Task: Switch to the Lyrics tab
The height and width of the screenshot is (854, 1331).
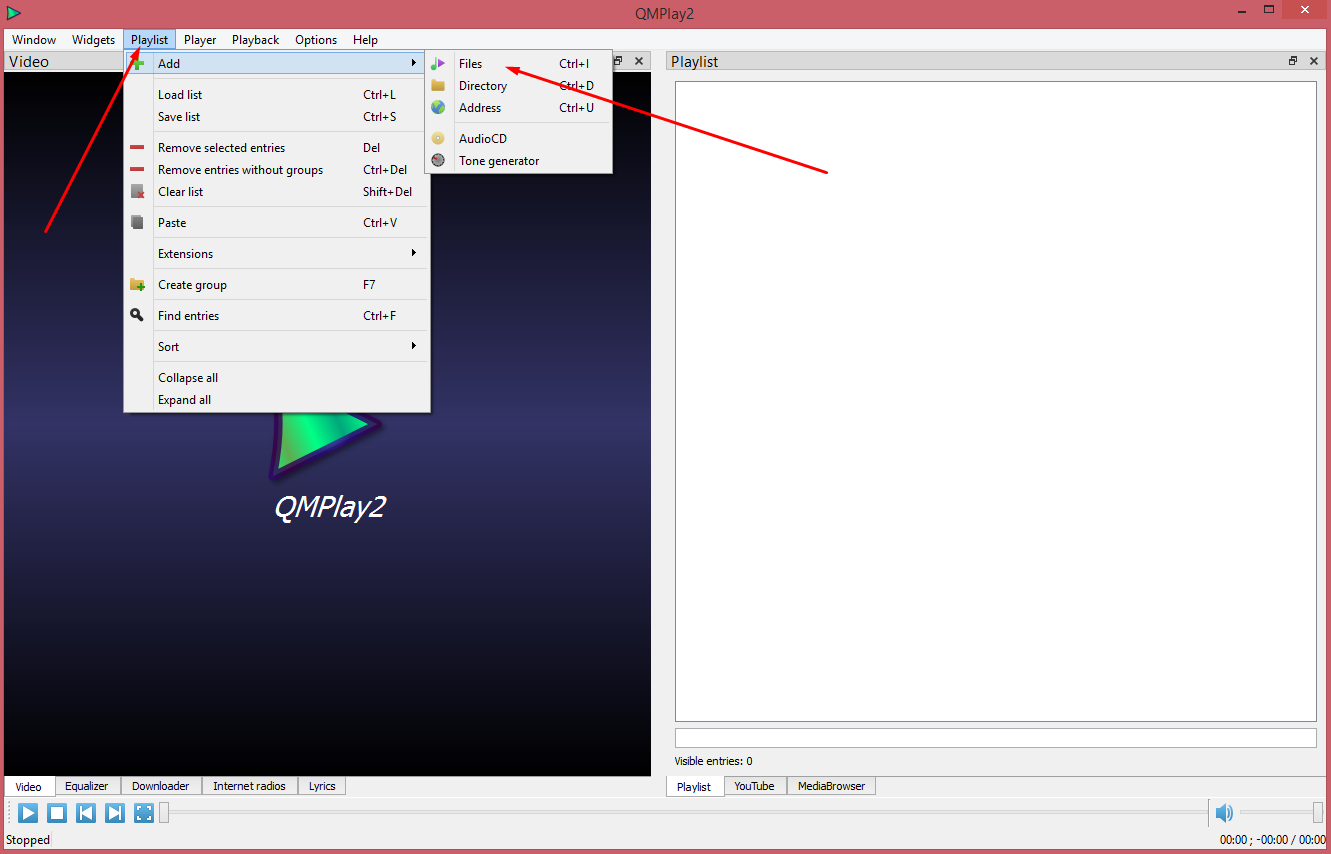Action: pos(322,786)
